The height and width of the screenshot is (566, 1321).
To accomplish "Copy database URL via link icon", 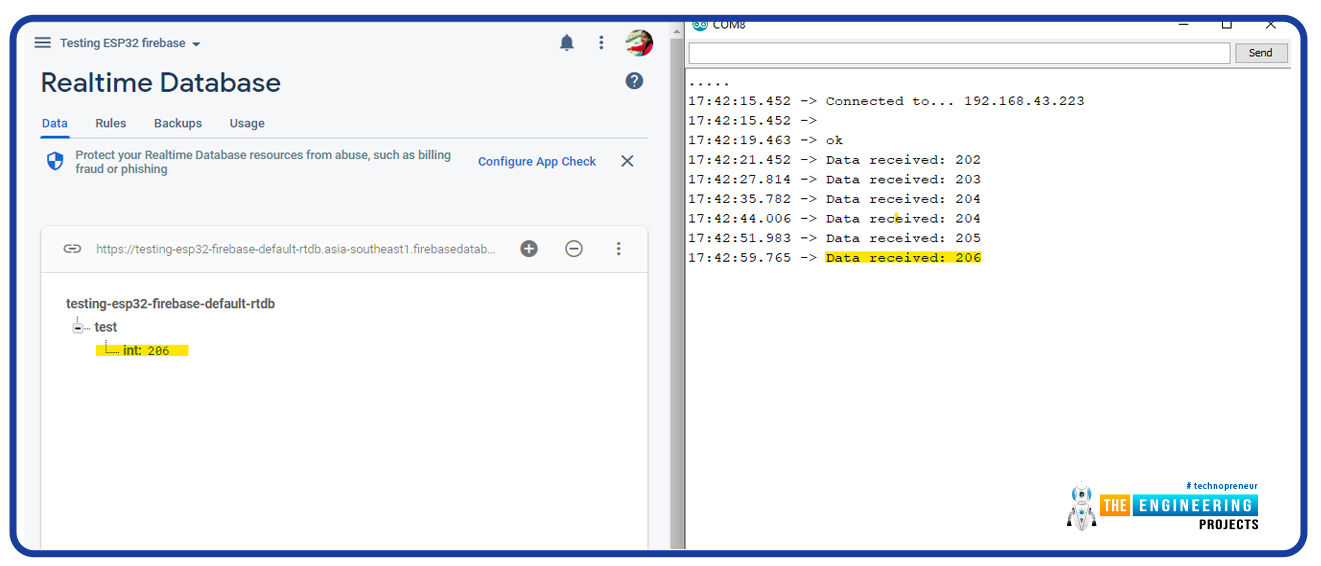I will point(72,249).
